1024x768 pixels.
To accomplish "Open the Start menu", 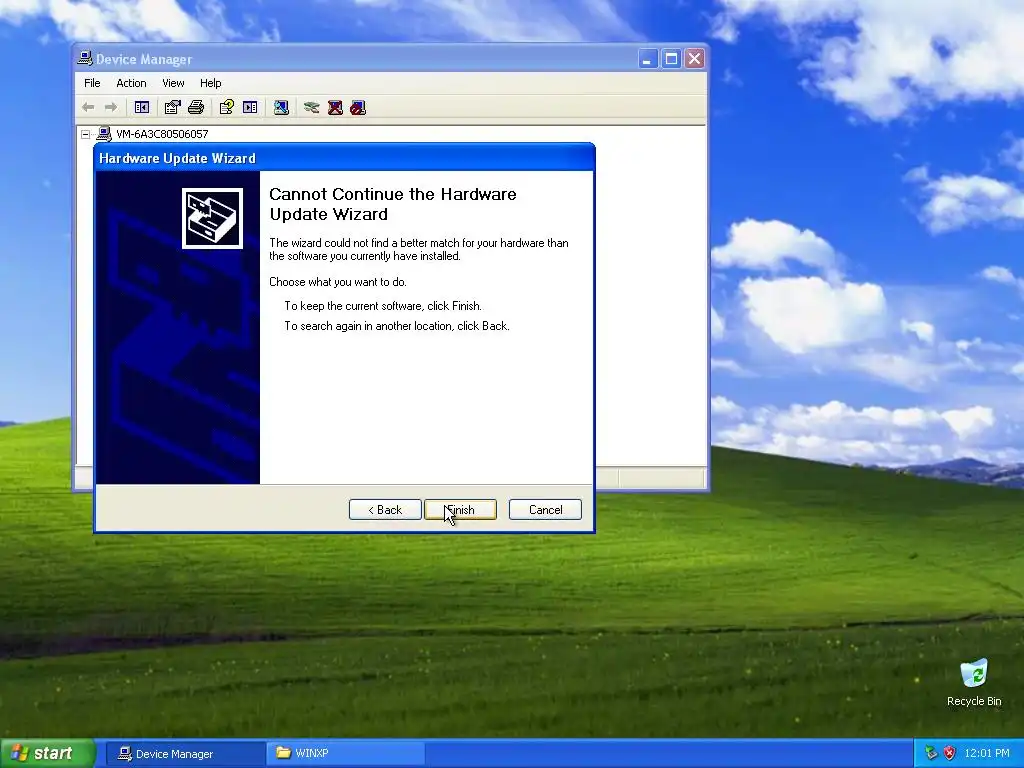I will tap(48, 753).
